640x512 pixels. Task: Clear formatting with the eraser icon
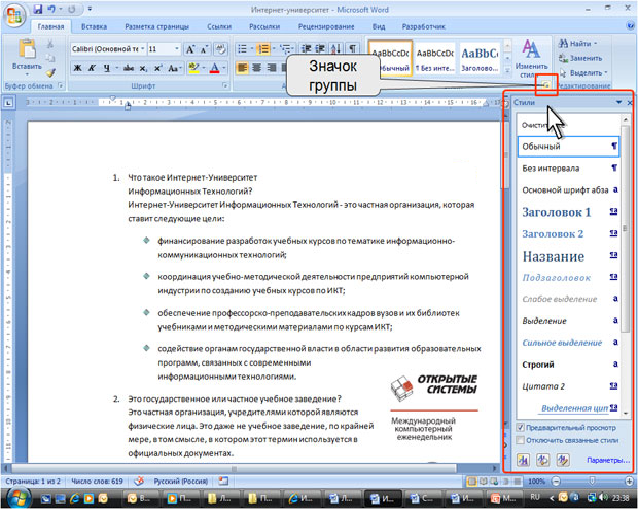(x=221, y=50)
